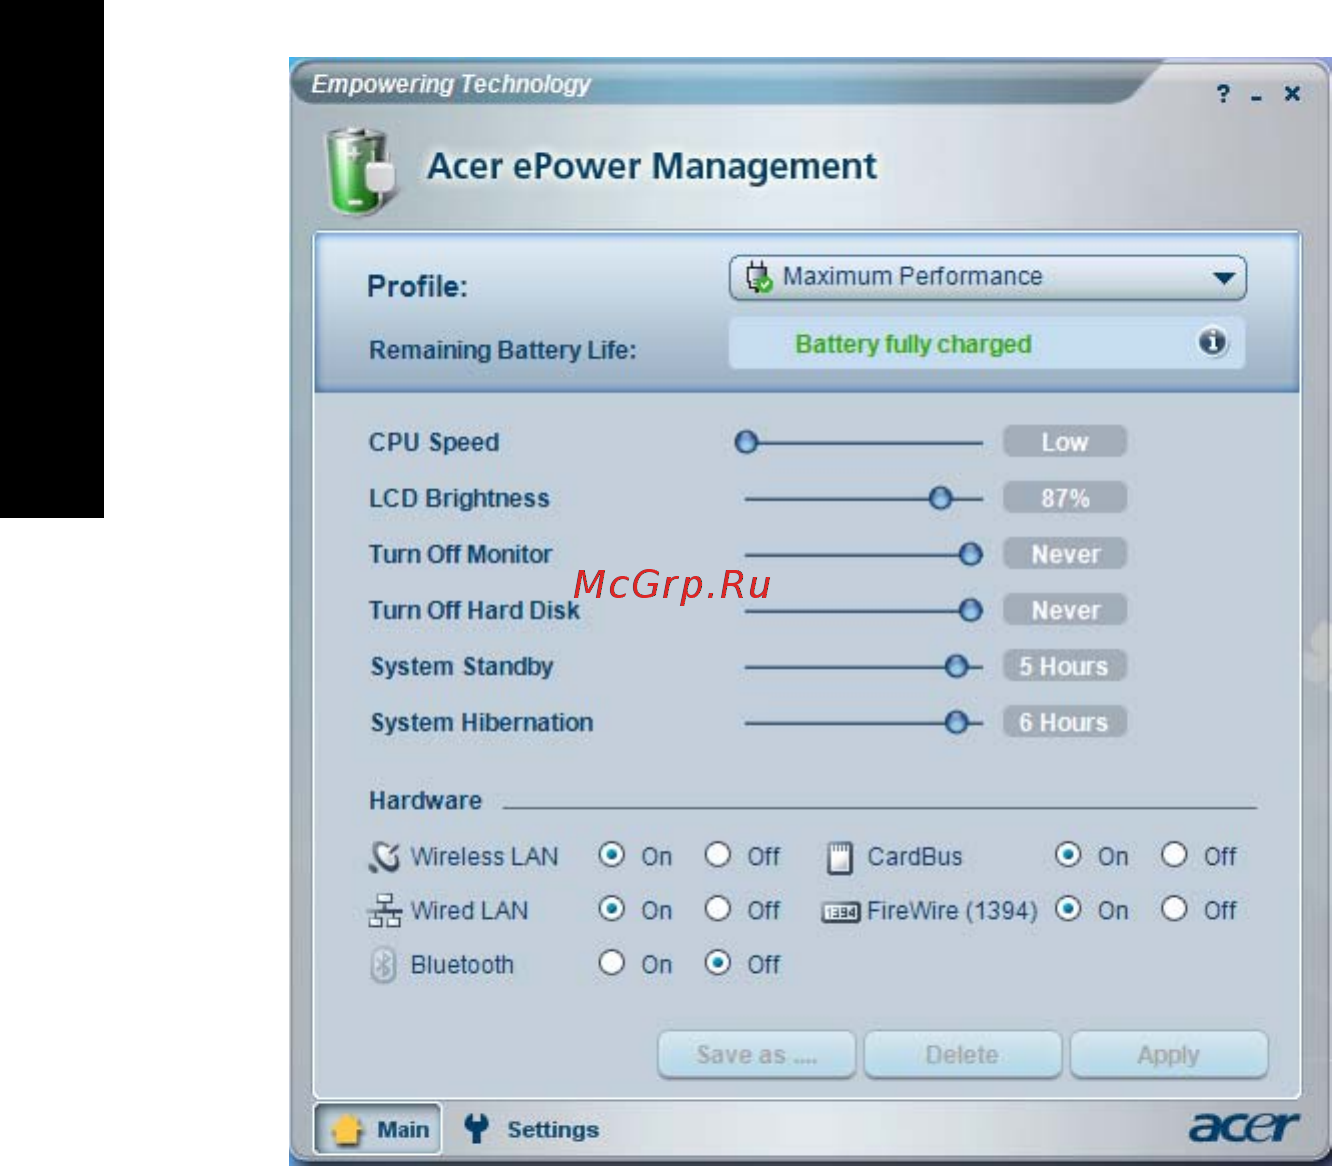Click the '87%' brightness value

(x=1064, y=498)
